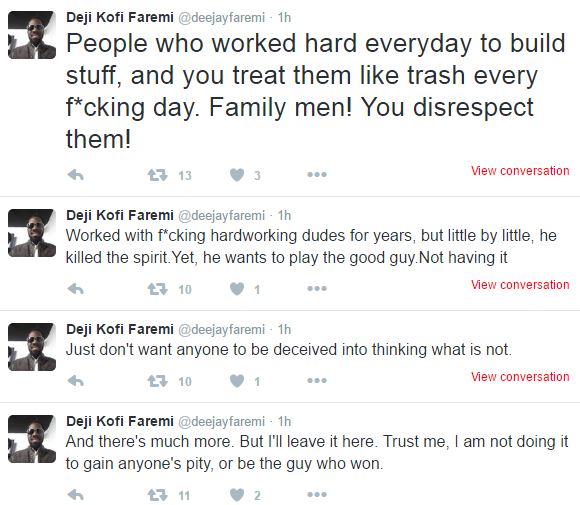Open more options on 'deceived into thinking' tweet

point(317,381)
